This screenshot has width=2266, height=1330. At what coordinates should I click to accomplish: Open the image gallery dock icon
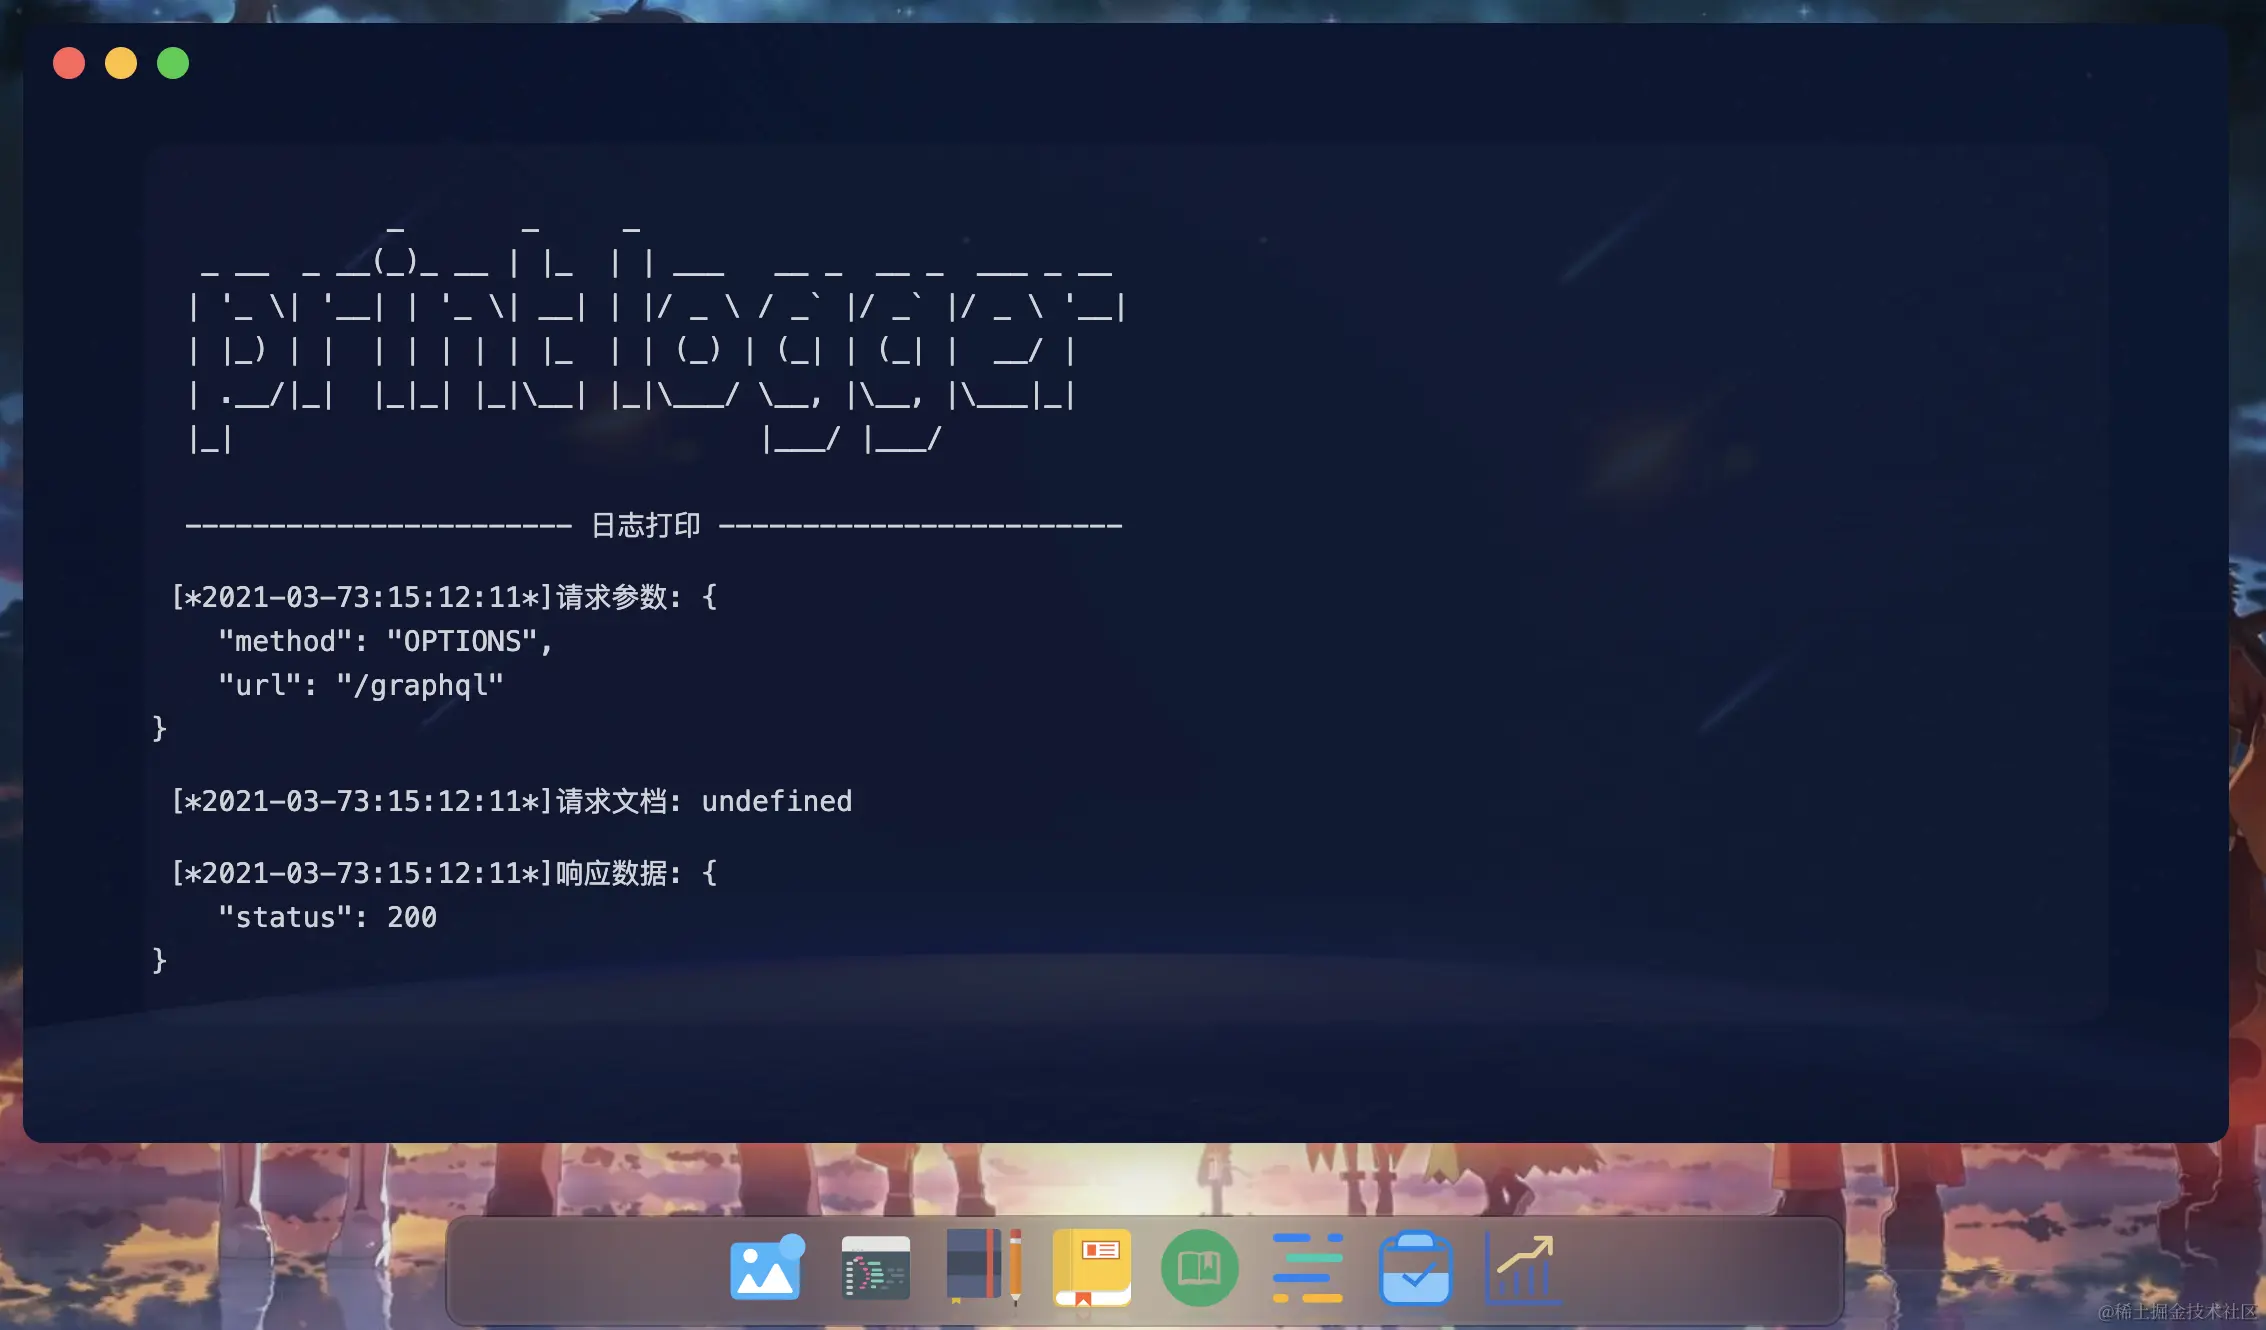coord(766,1269)
